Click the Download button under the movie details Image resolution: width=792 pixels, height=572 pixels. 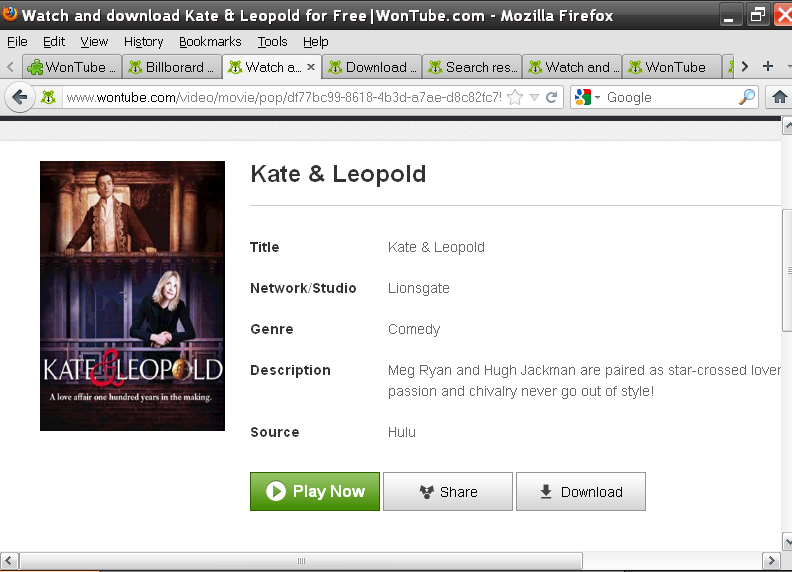point(581,491)
